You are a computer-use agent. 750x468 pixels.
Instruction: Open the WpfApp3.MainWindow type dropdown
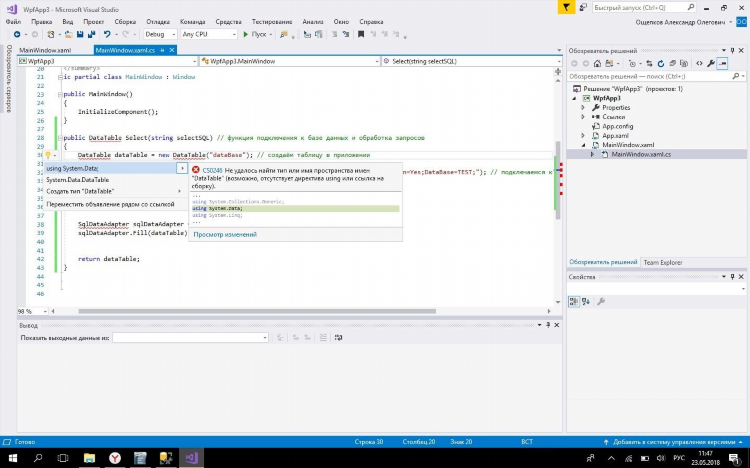pos(290,61)
